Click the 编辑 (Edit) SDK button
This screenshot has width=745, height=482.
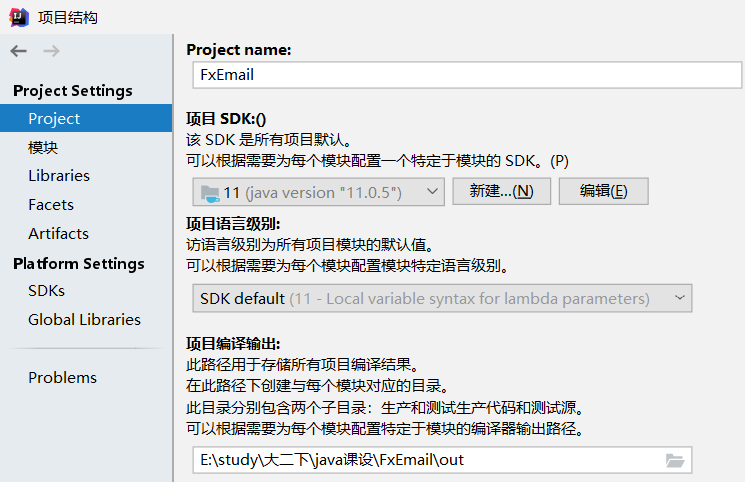[603, 192]
